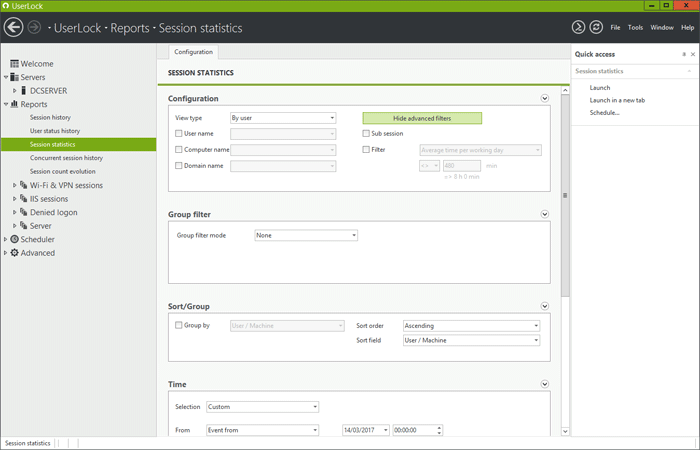
Task: Collapse the Reports tree node
Action: click(6, 104)
